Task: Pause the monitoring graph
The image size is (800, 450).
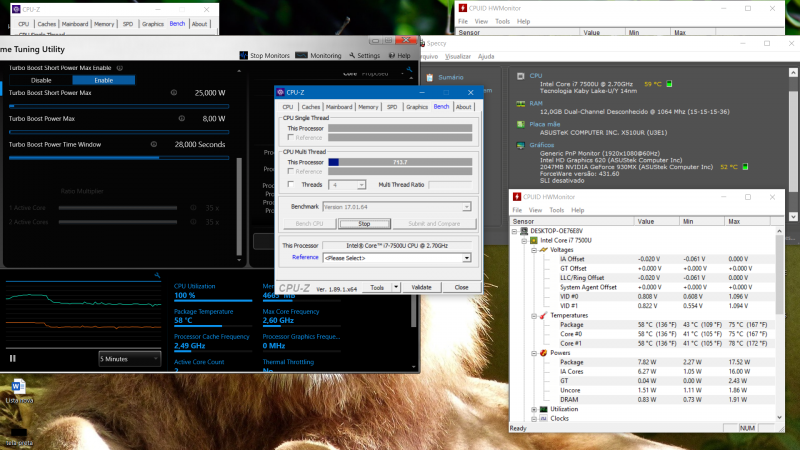Action: coord(13,358)
